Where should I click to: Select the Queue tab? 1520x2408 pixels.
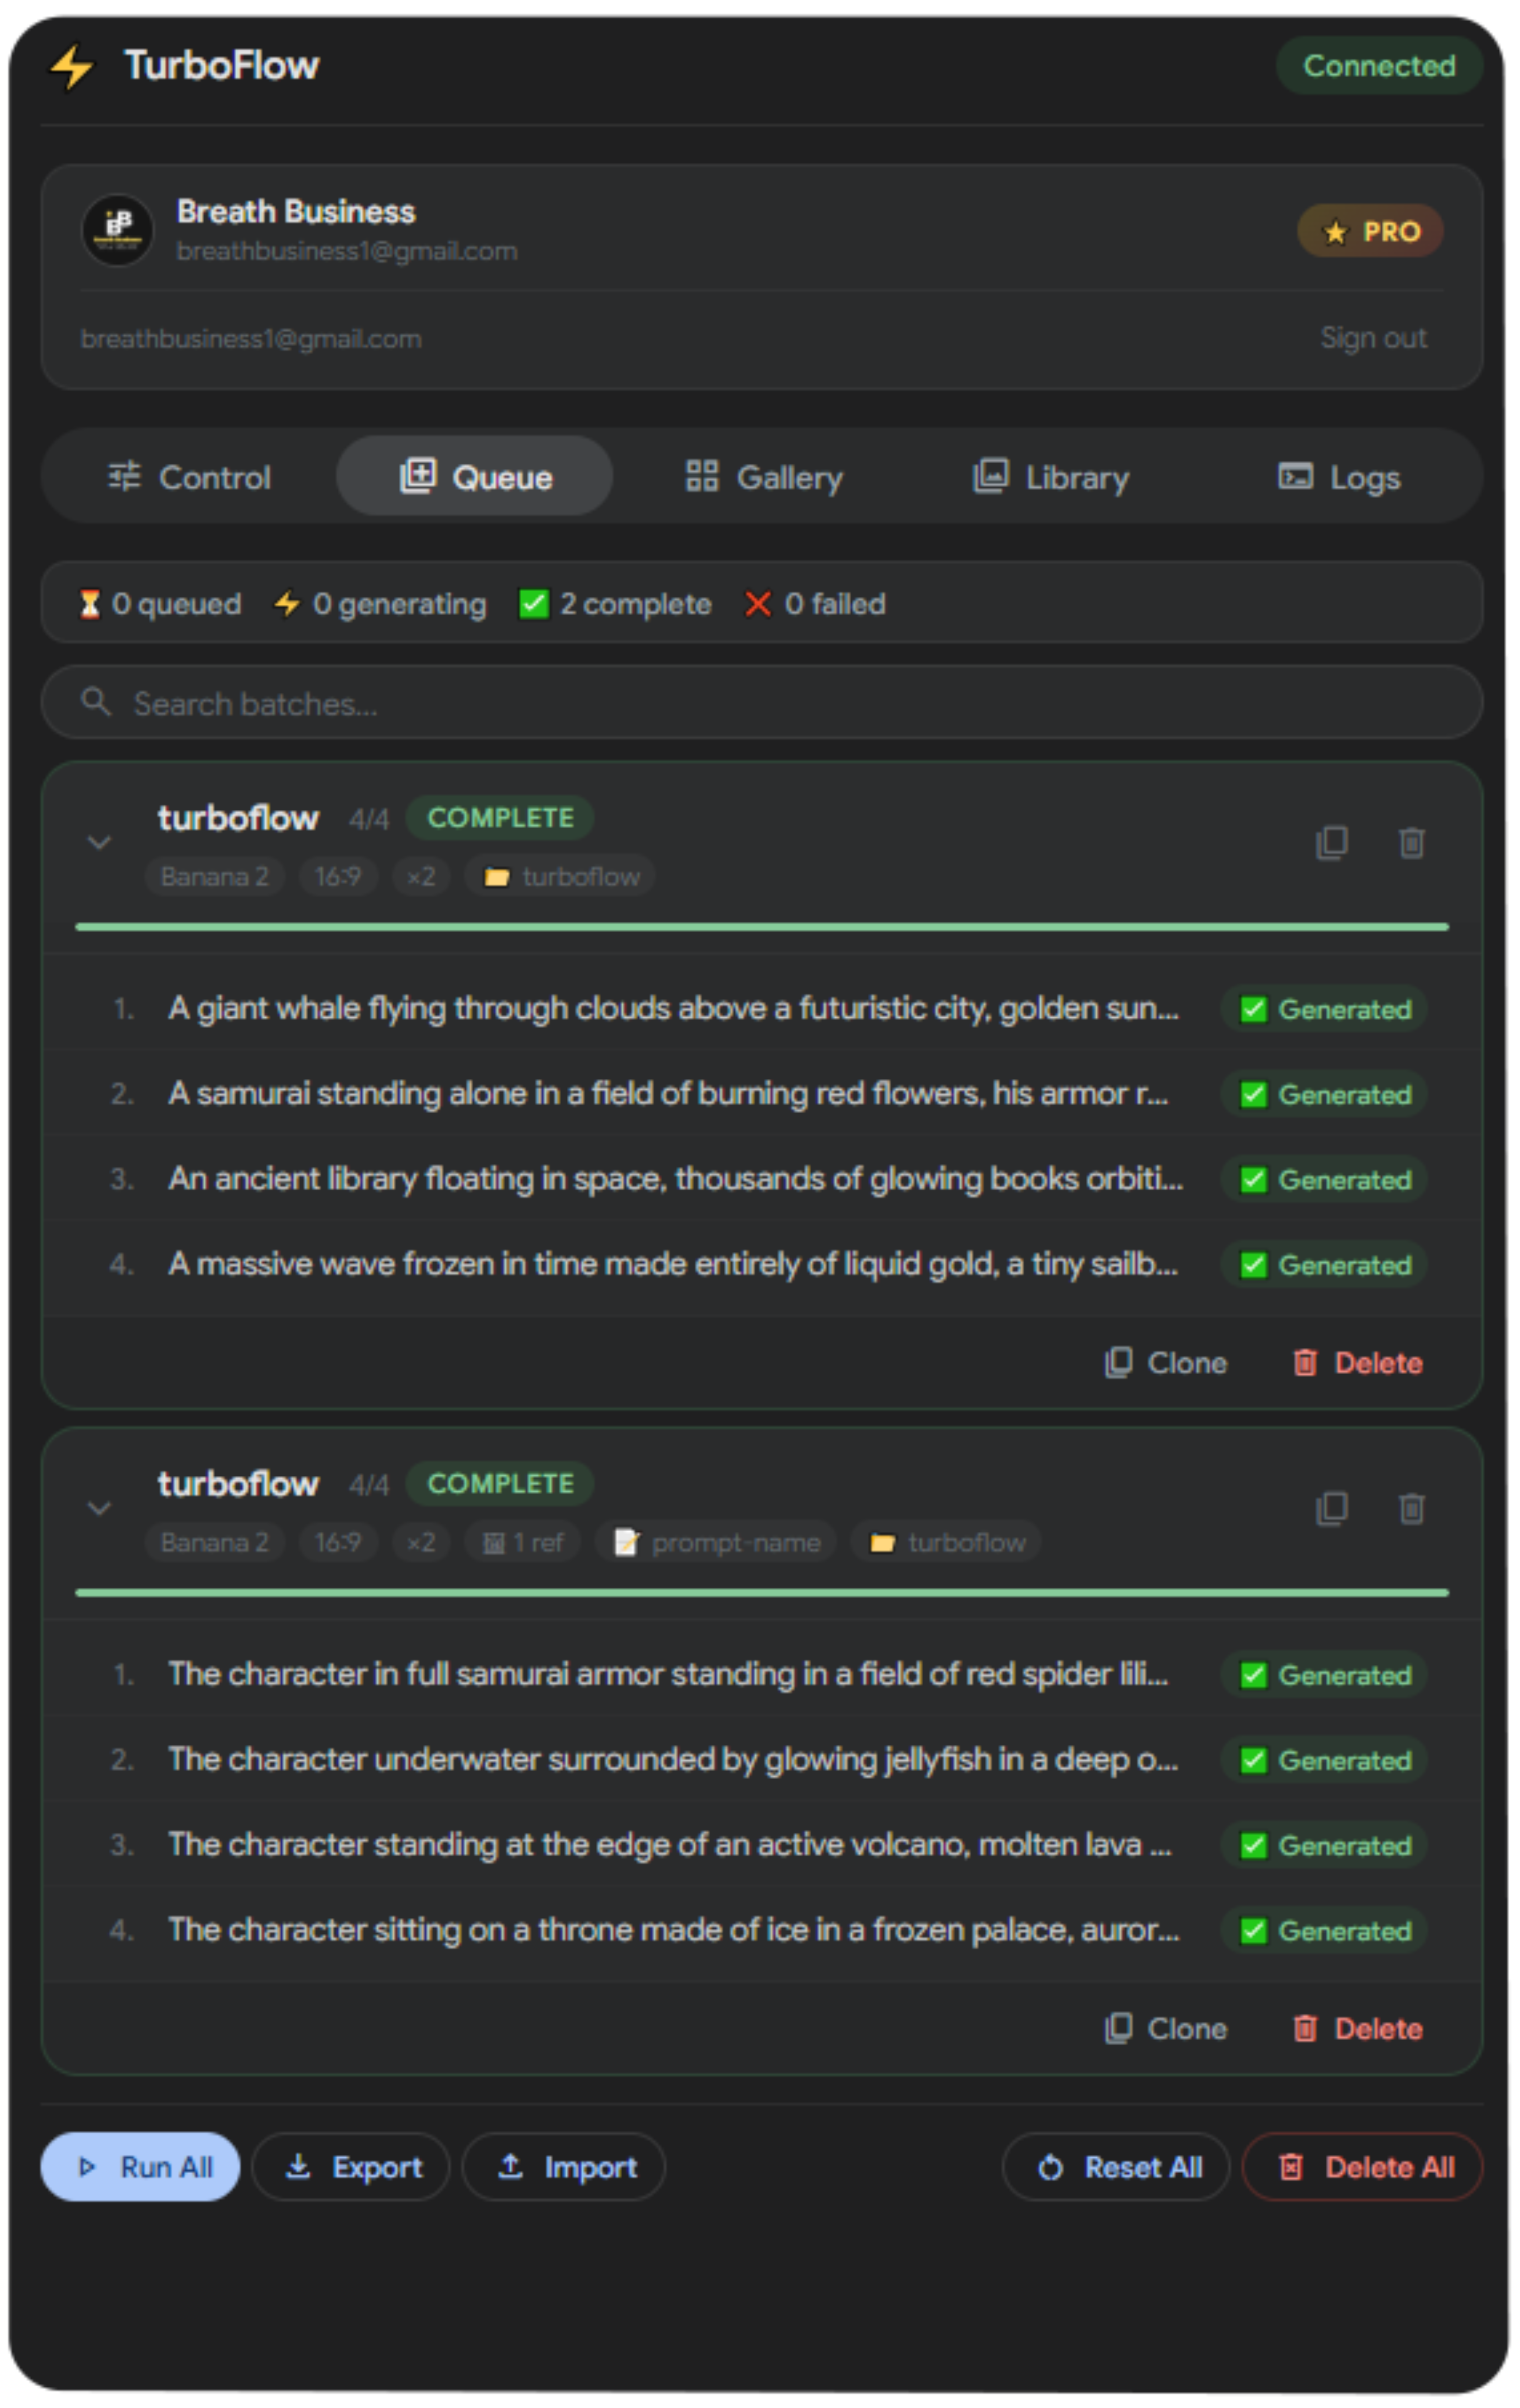pyautogui.click(x=475, y=477)
